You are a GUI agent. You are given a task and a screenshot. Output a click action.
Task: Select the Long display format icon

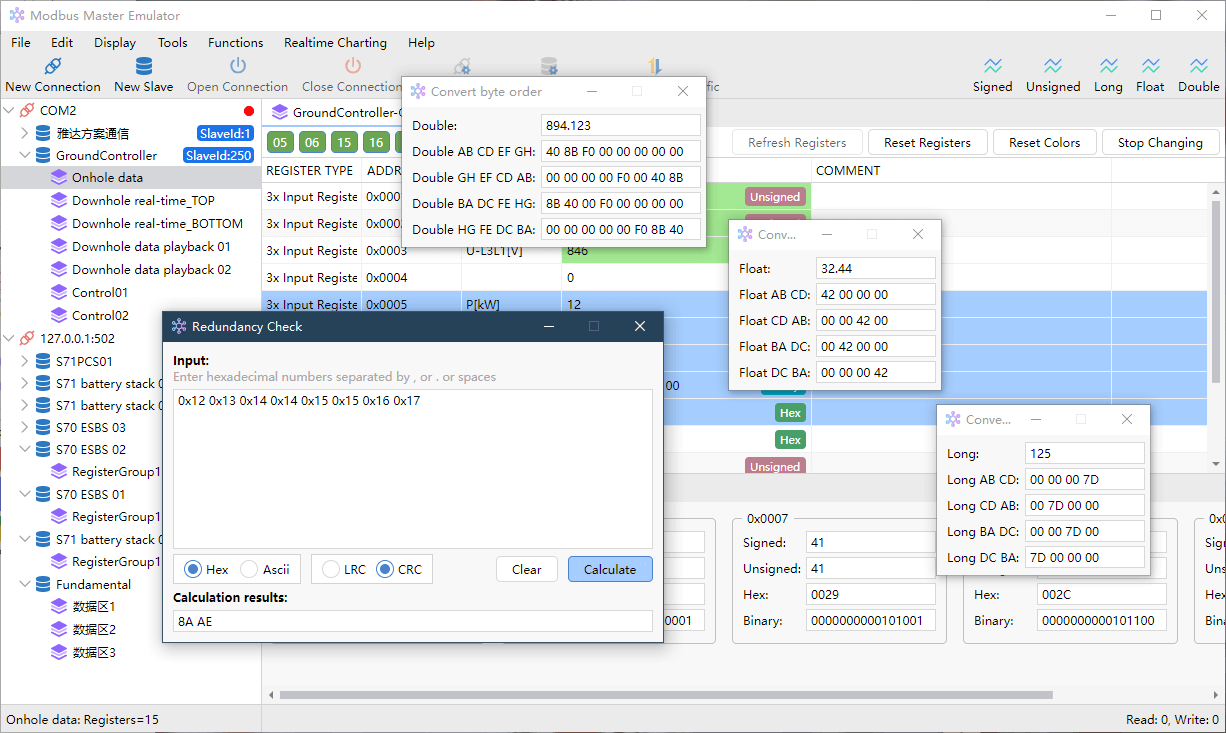click(x=1108, y=66)
